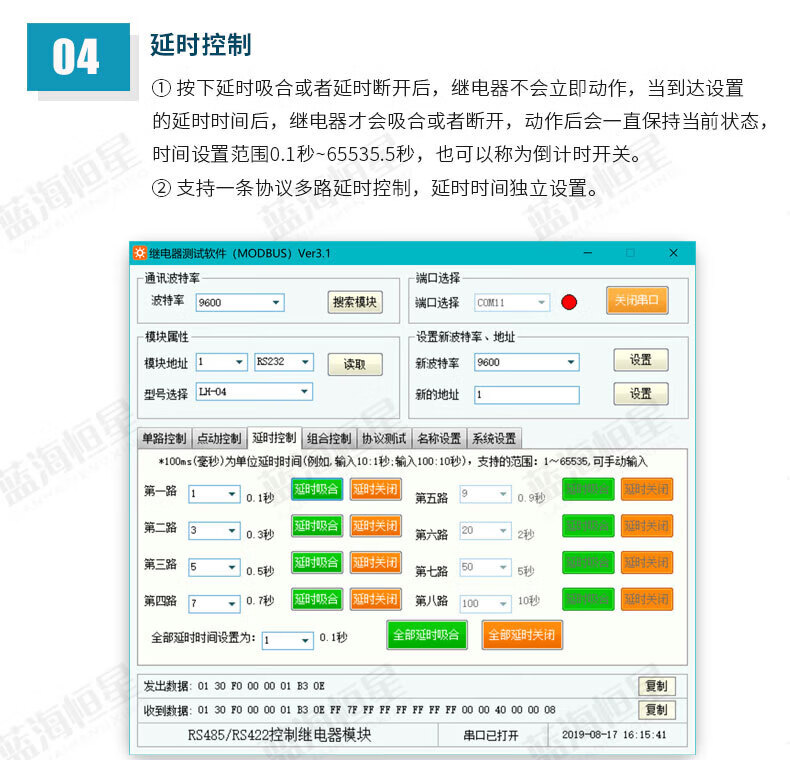Click 延时吸合 for 第二路

click(x=317, y=526)
